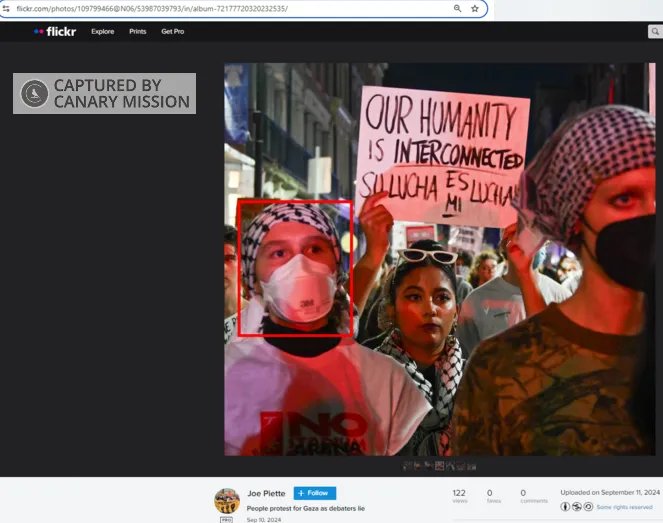This screenshot has height=523, width=663.
Task: Follow Joe Piette
Action: 315,493
